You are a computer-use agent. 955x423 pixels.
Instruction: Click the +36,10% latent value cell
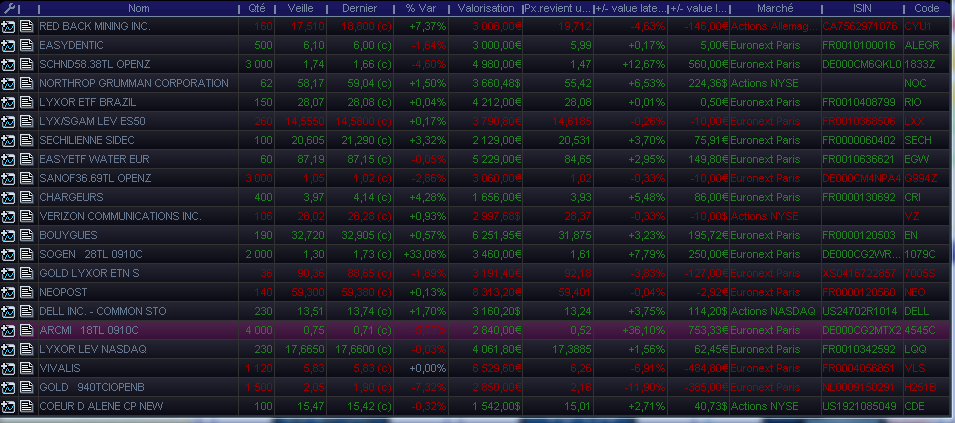click(630, 330)
